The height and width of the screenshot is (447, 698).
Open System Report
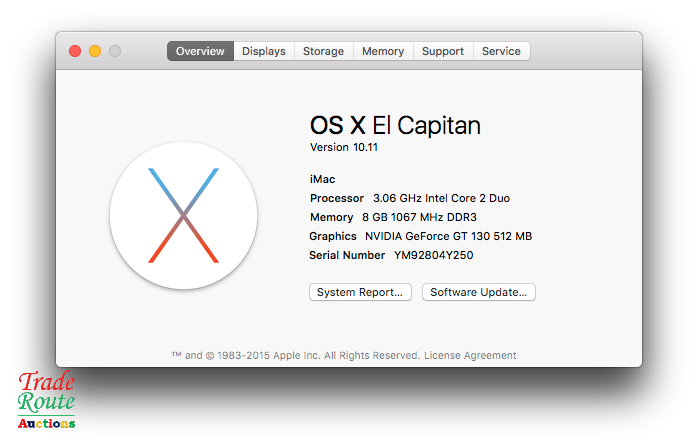[360, 292]
